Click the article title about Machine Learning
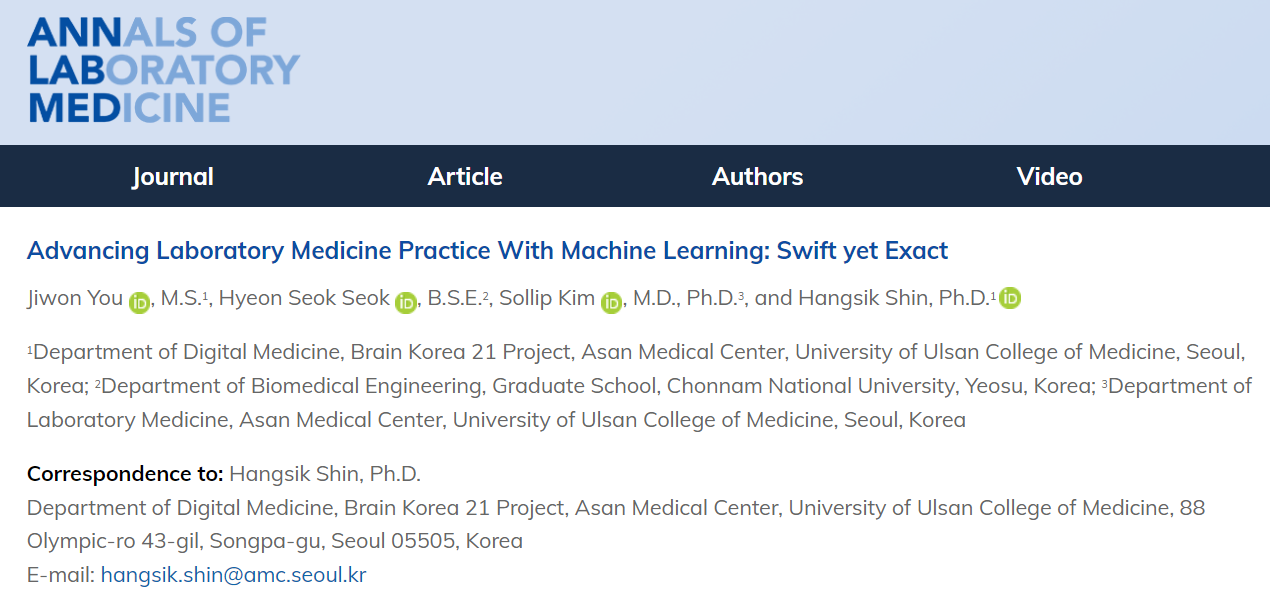The width and height of the screenshot is (1270, 605). 487,250
